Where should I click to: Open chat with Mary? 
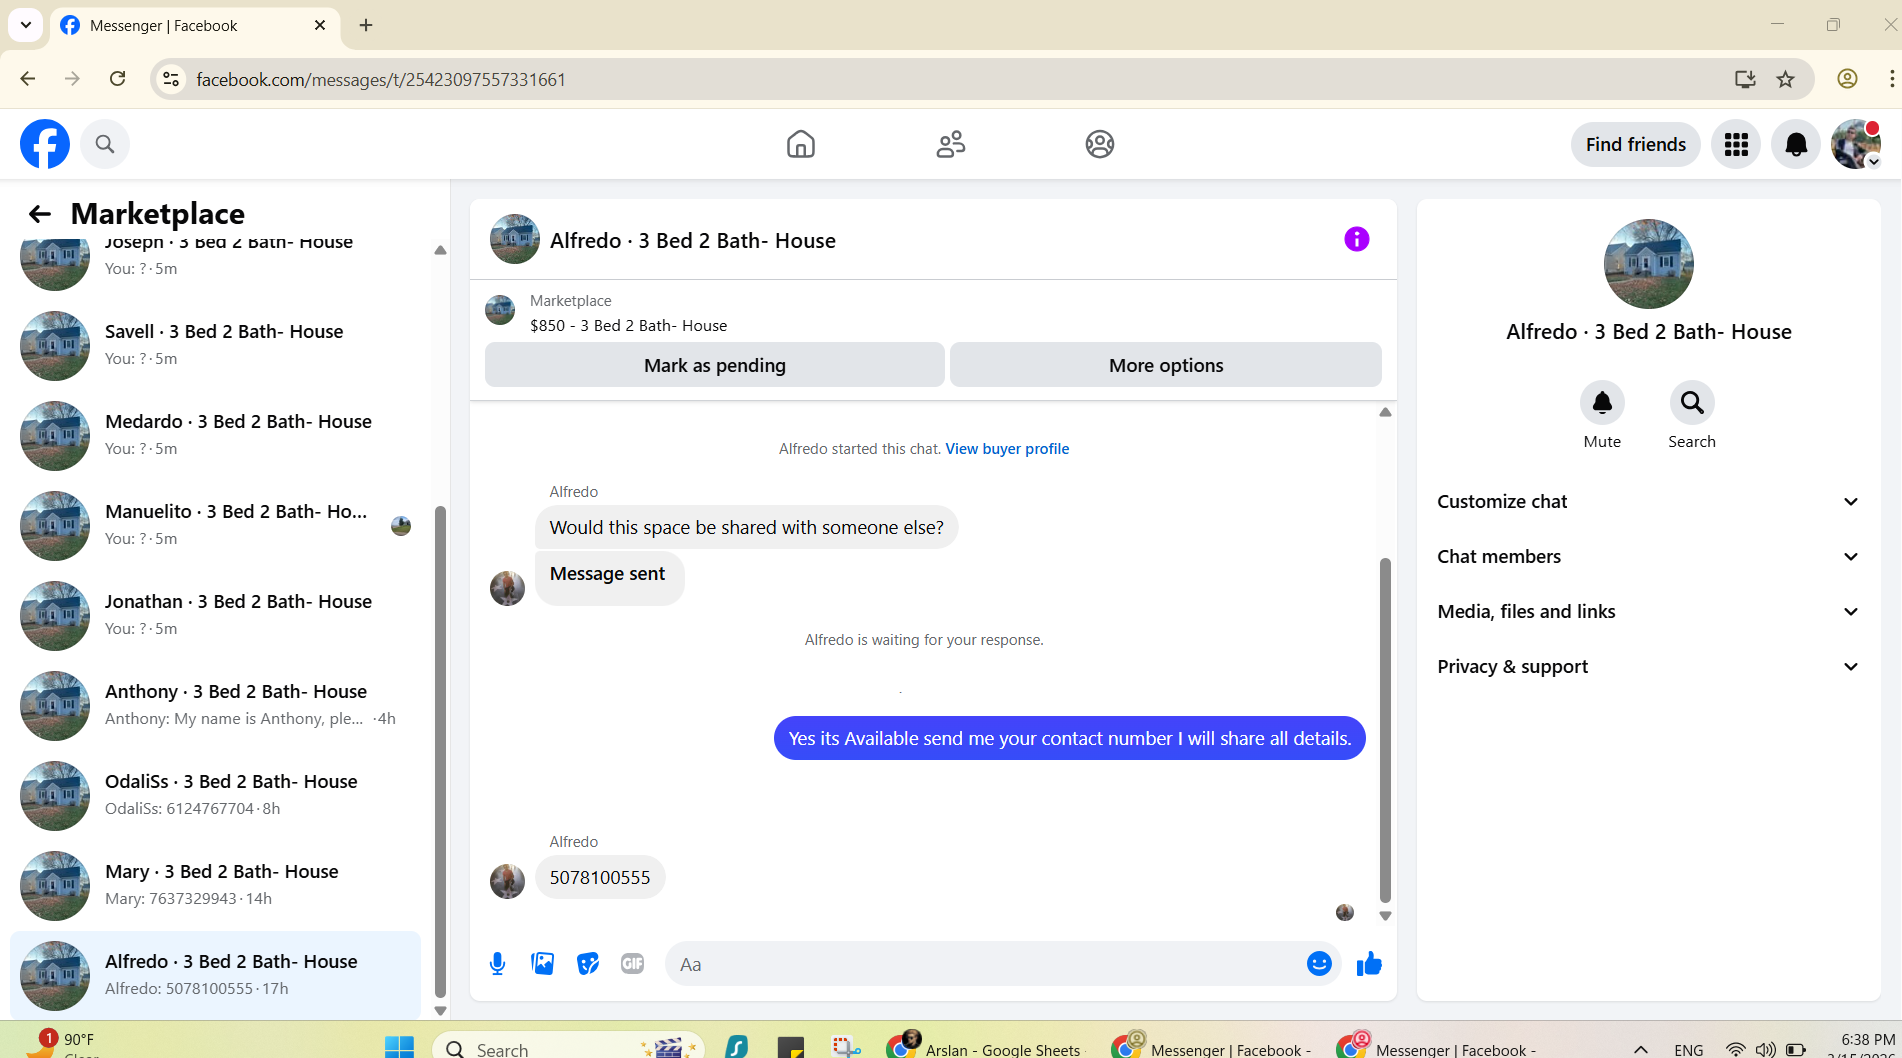coord(215,885)
